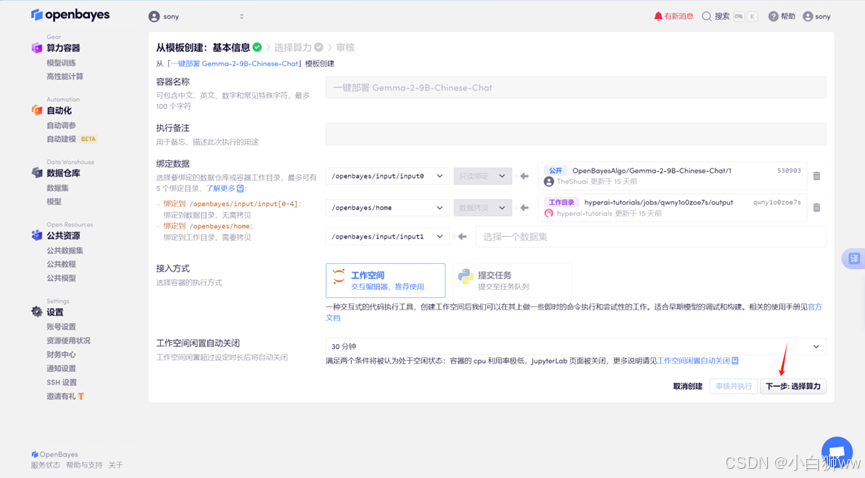865x478 pixels.
Task: Open 通知设置 in the sidebar
Action: [61, 368]
